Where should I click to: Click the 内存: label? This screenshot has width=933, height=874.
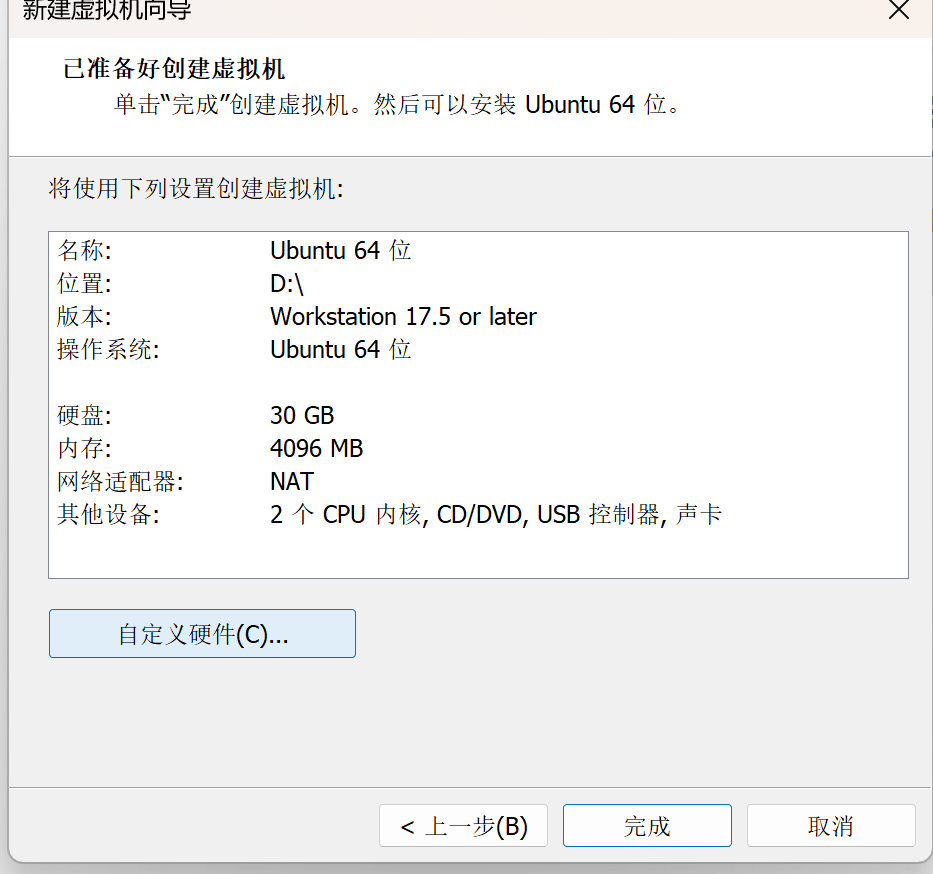(84, 449)
